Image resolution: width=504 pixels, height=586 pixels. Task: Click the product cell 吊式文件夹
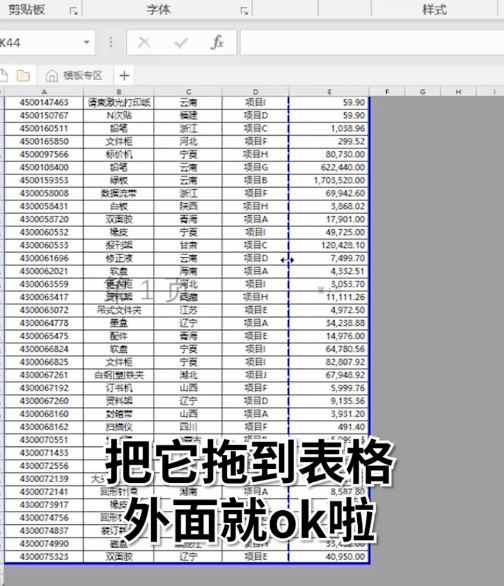118,310
